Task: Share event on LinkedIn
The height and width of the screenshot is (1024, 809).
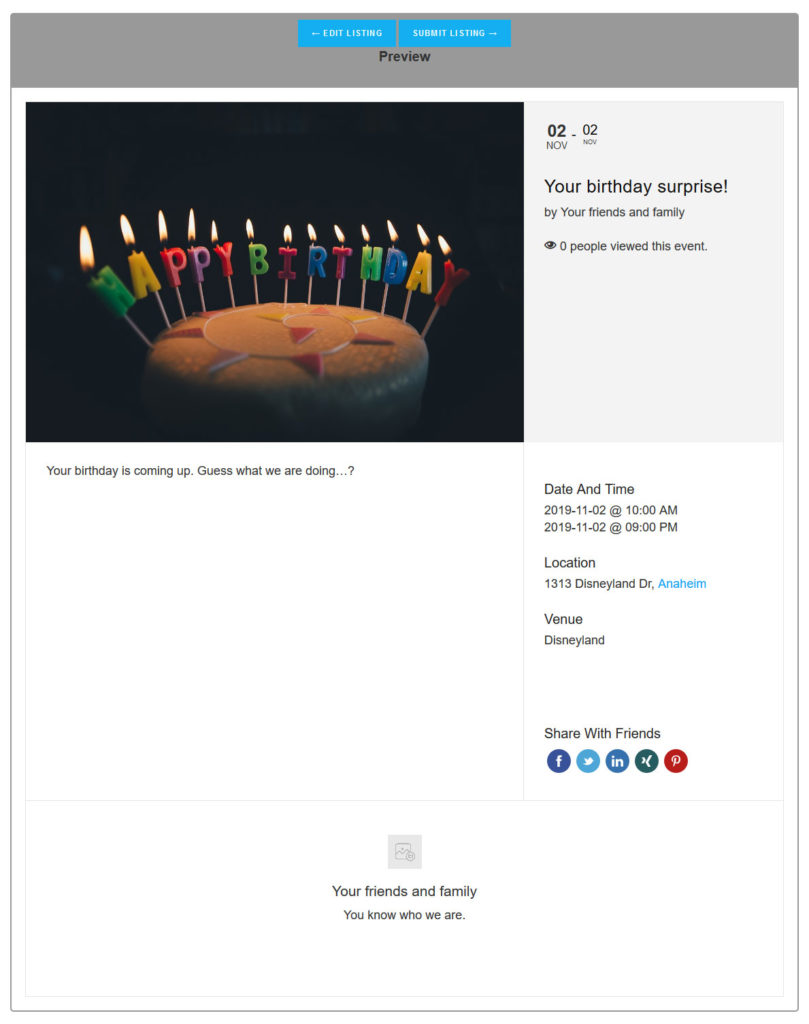Action: coord(617,761)
